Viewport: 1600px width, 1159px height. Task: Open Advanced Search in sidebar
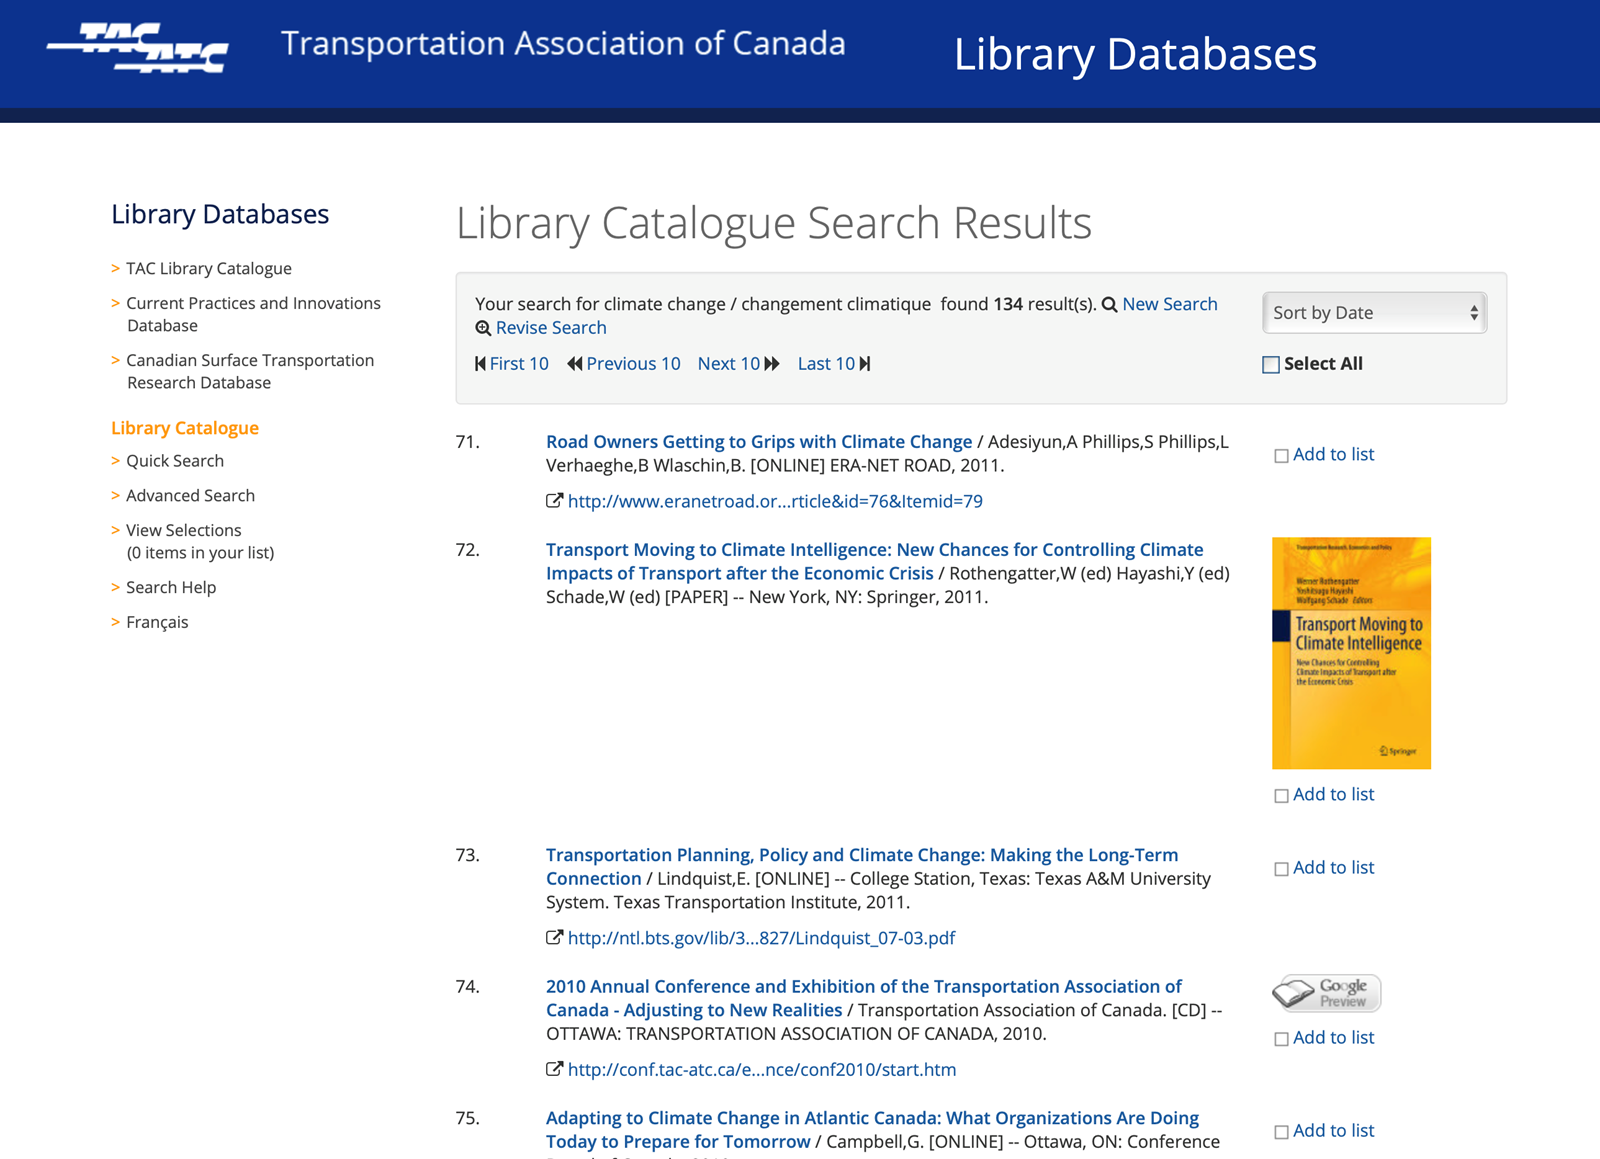190,495
